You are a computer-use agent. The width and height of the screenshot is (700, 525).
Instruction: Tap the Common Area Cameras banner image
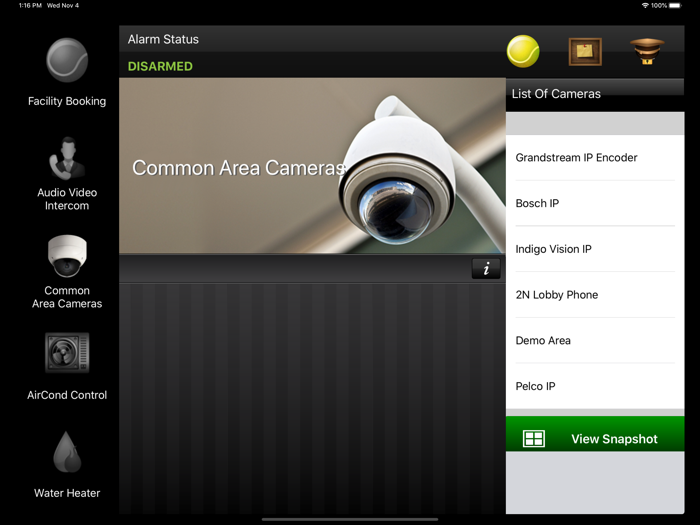[312, 166]
